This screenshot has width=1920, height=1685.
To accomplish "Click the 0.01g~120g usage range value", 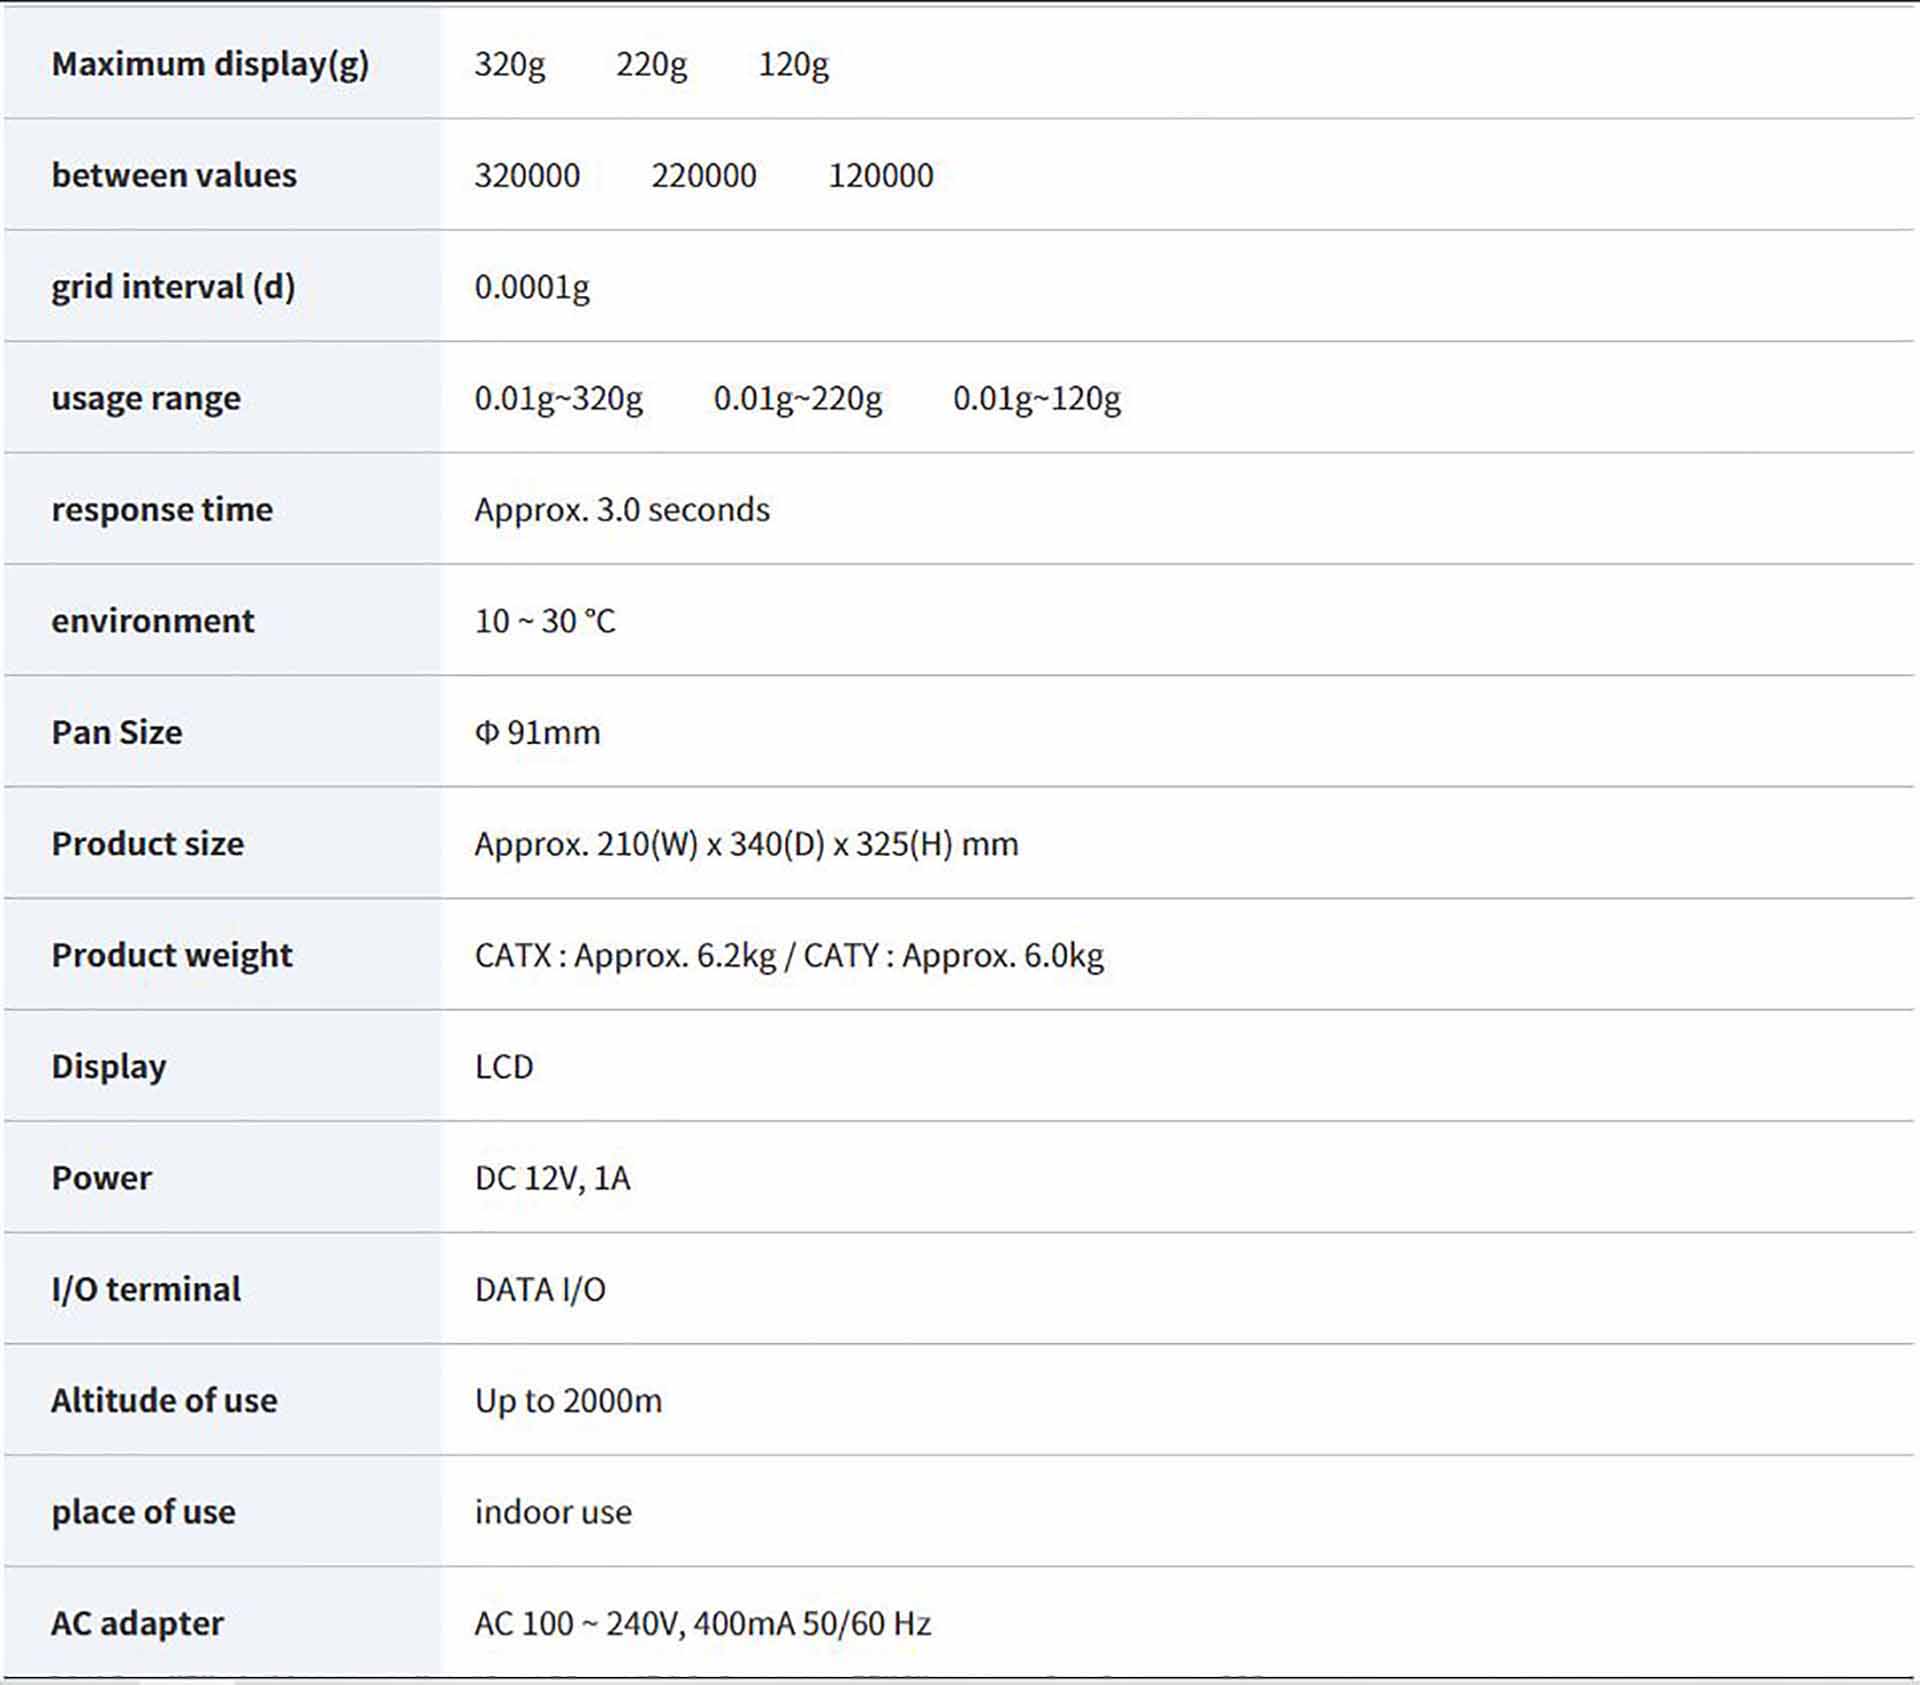I will [1036, 398].
